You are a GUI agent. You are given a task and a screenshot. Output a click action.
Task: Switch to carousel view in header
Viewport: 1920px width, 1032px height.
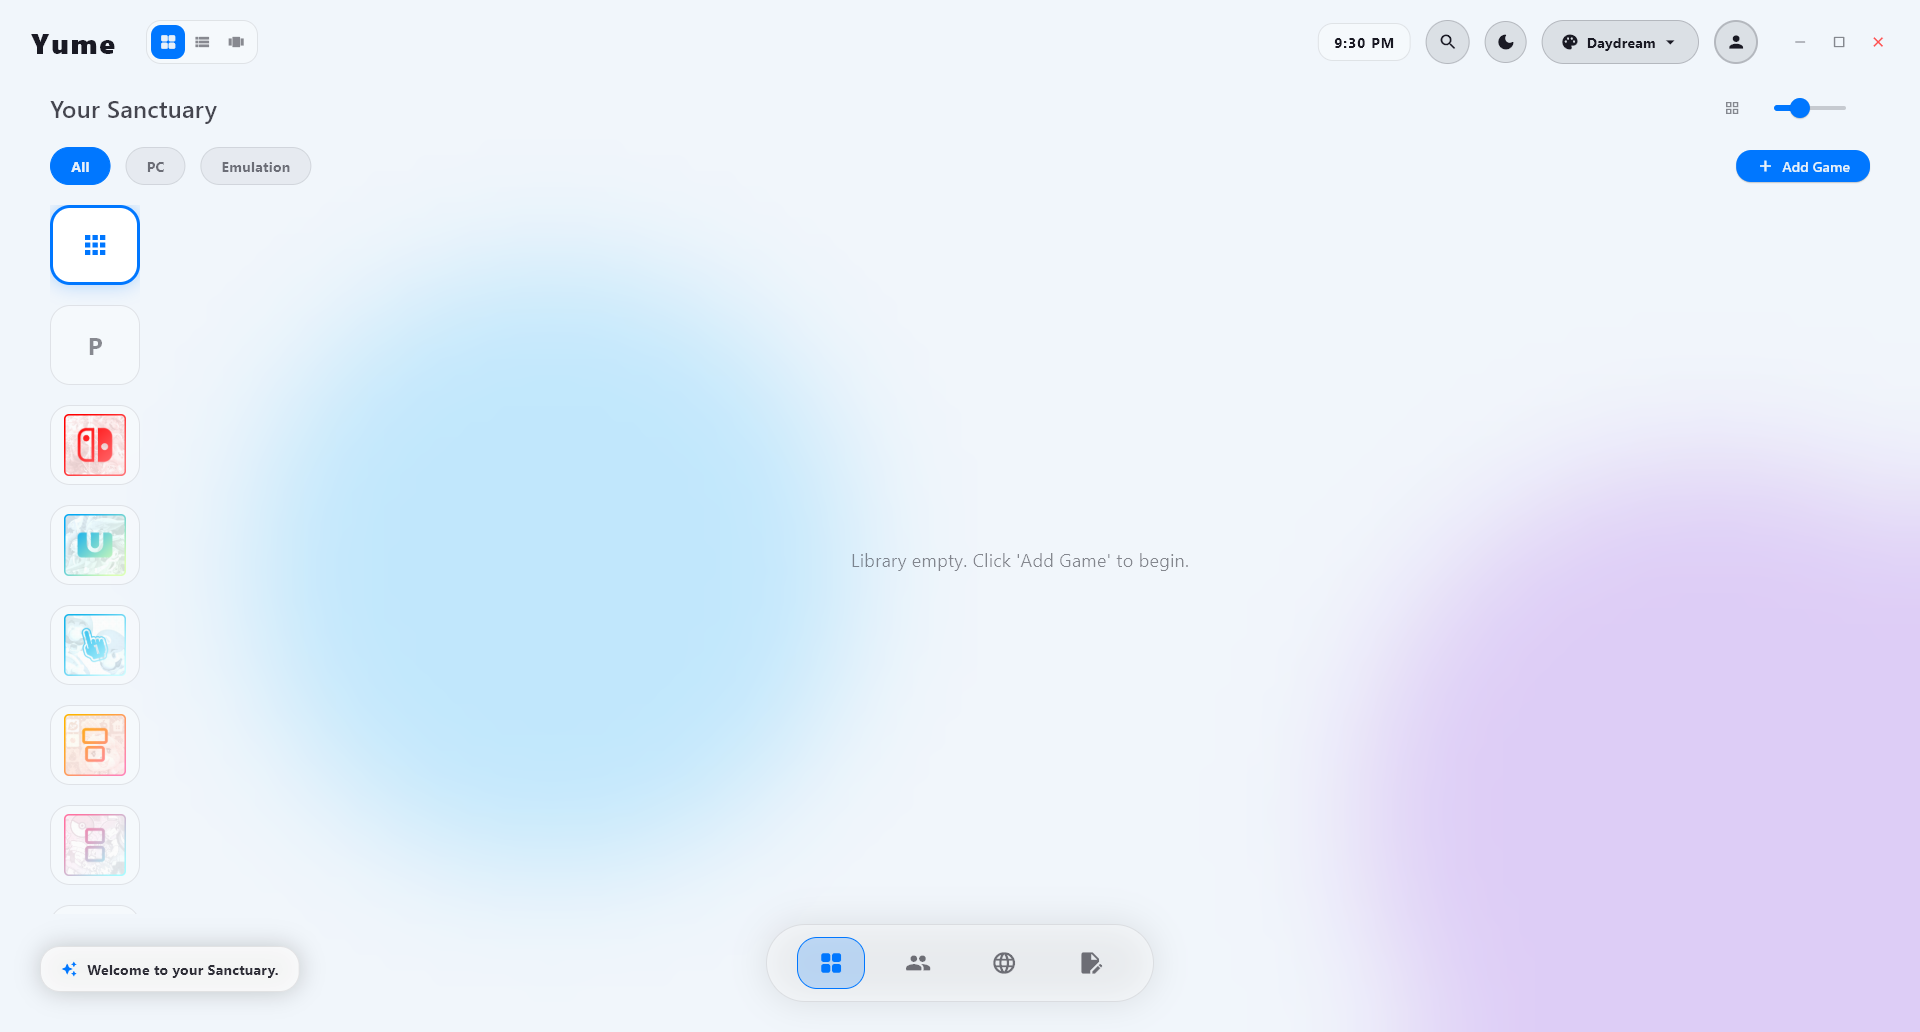pos(236,42)
